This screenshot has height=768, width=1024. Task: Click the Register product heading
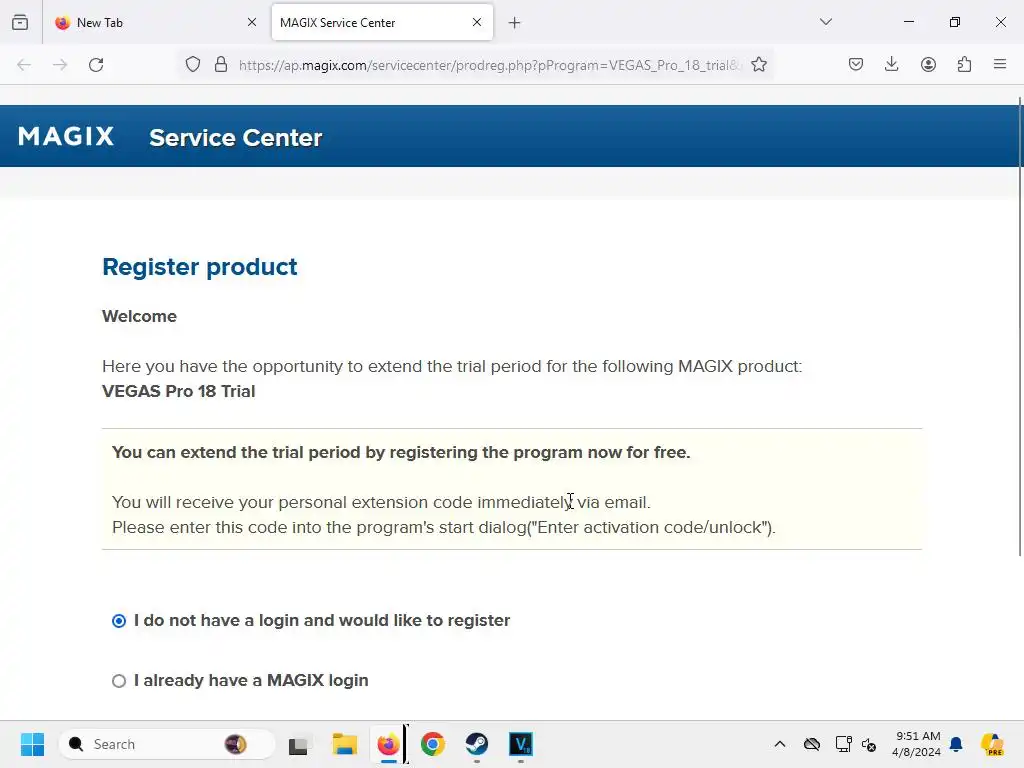click(200, 267)
